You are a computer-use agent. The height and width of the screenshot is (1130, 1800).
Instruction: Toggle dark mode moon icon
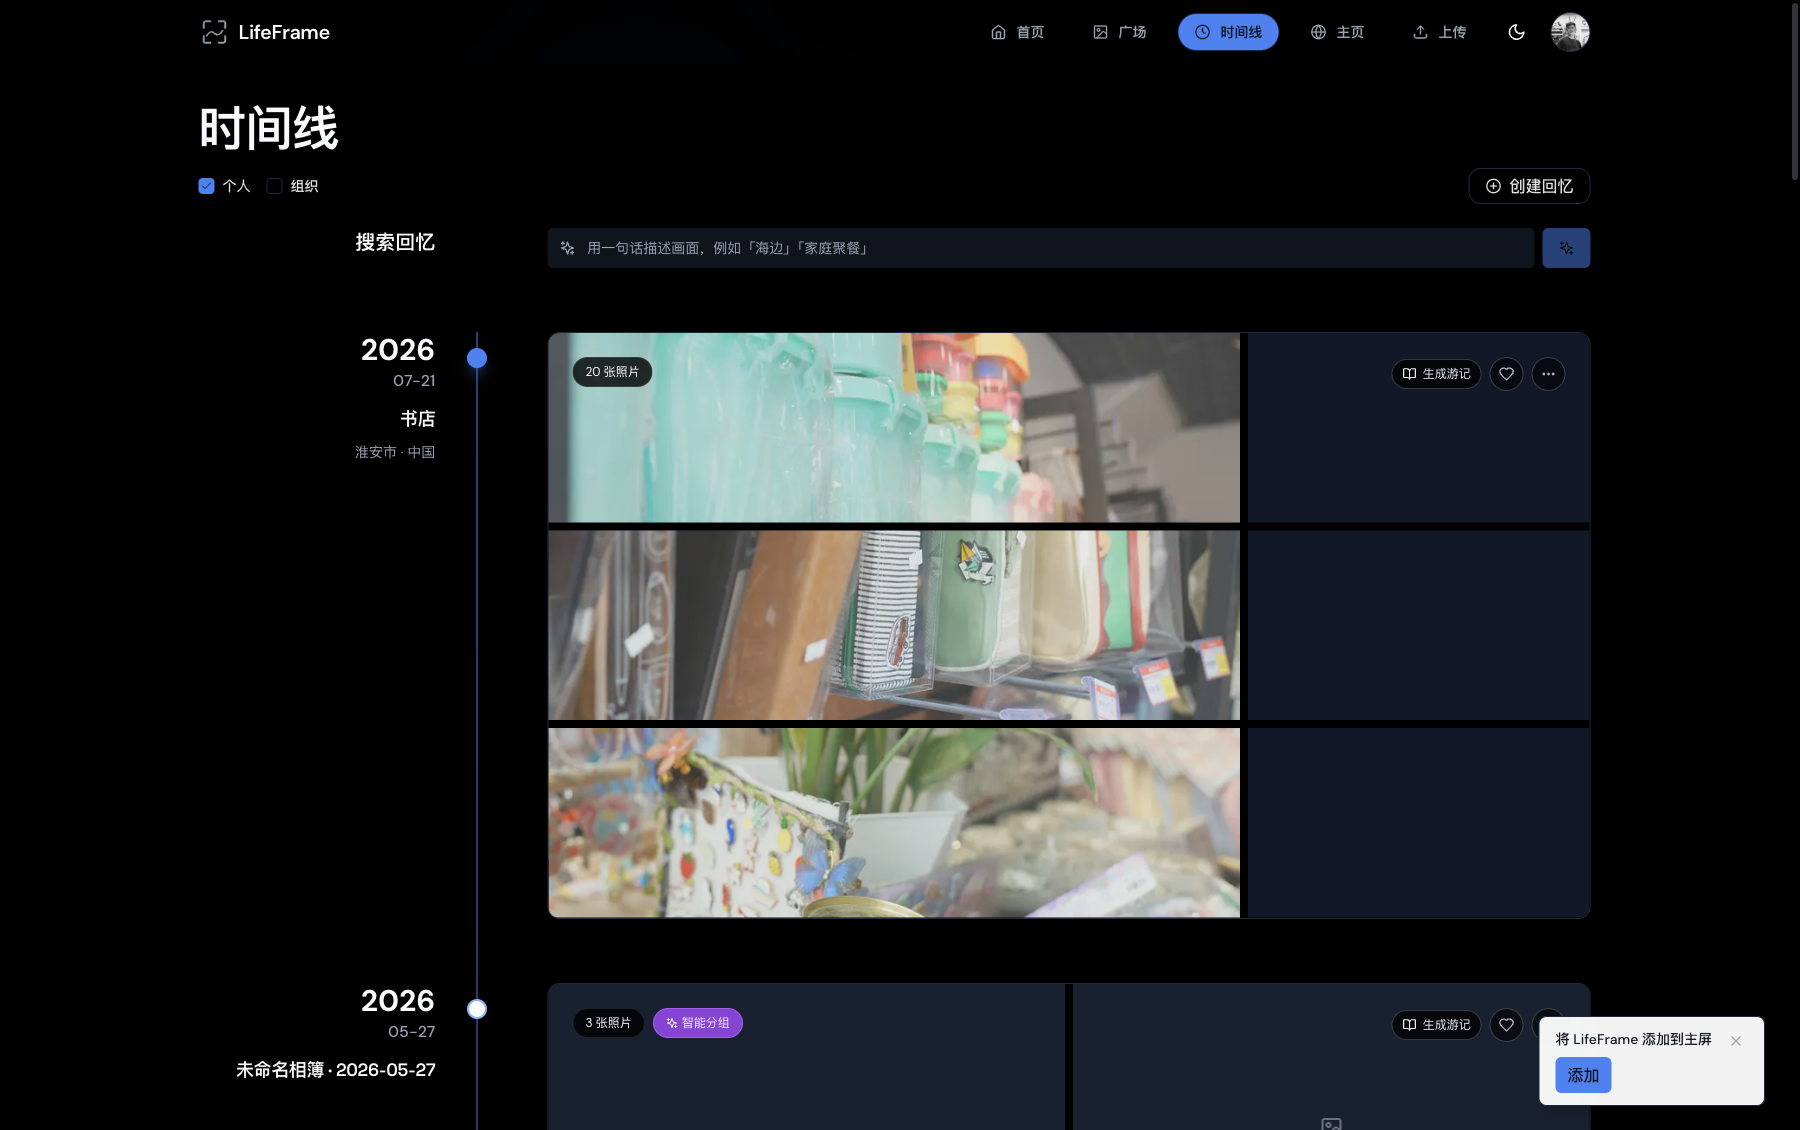(1516, 32)
